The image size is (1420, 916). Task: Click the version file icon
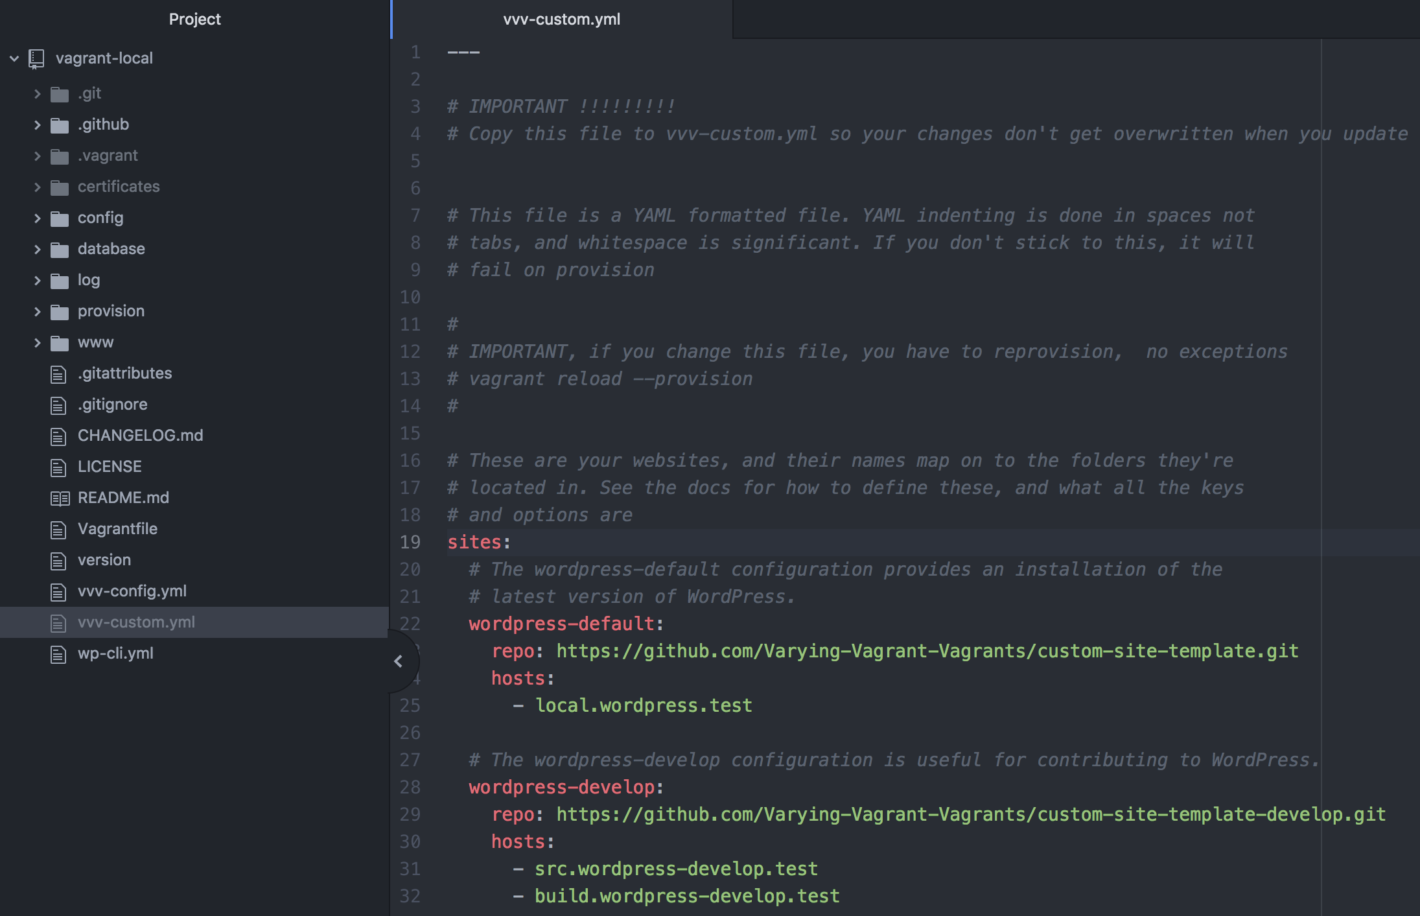tap(58, 559)
